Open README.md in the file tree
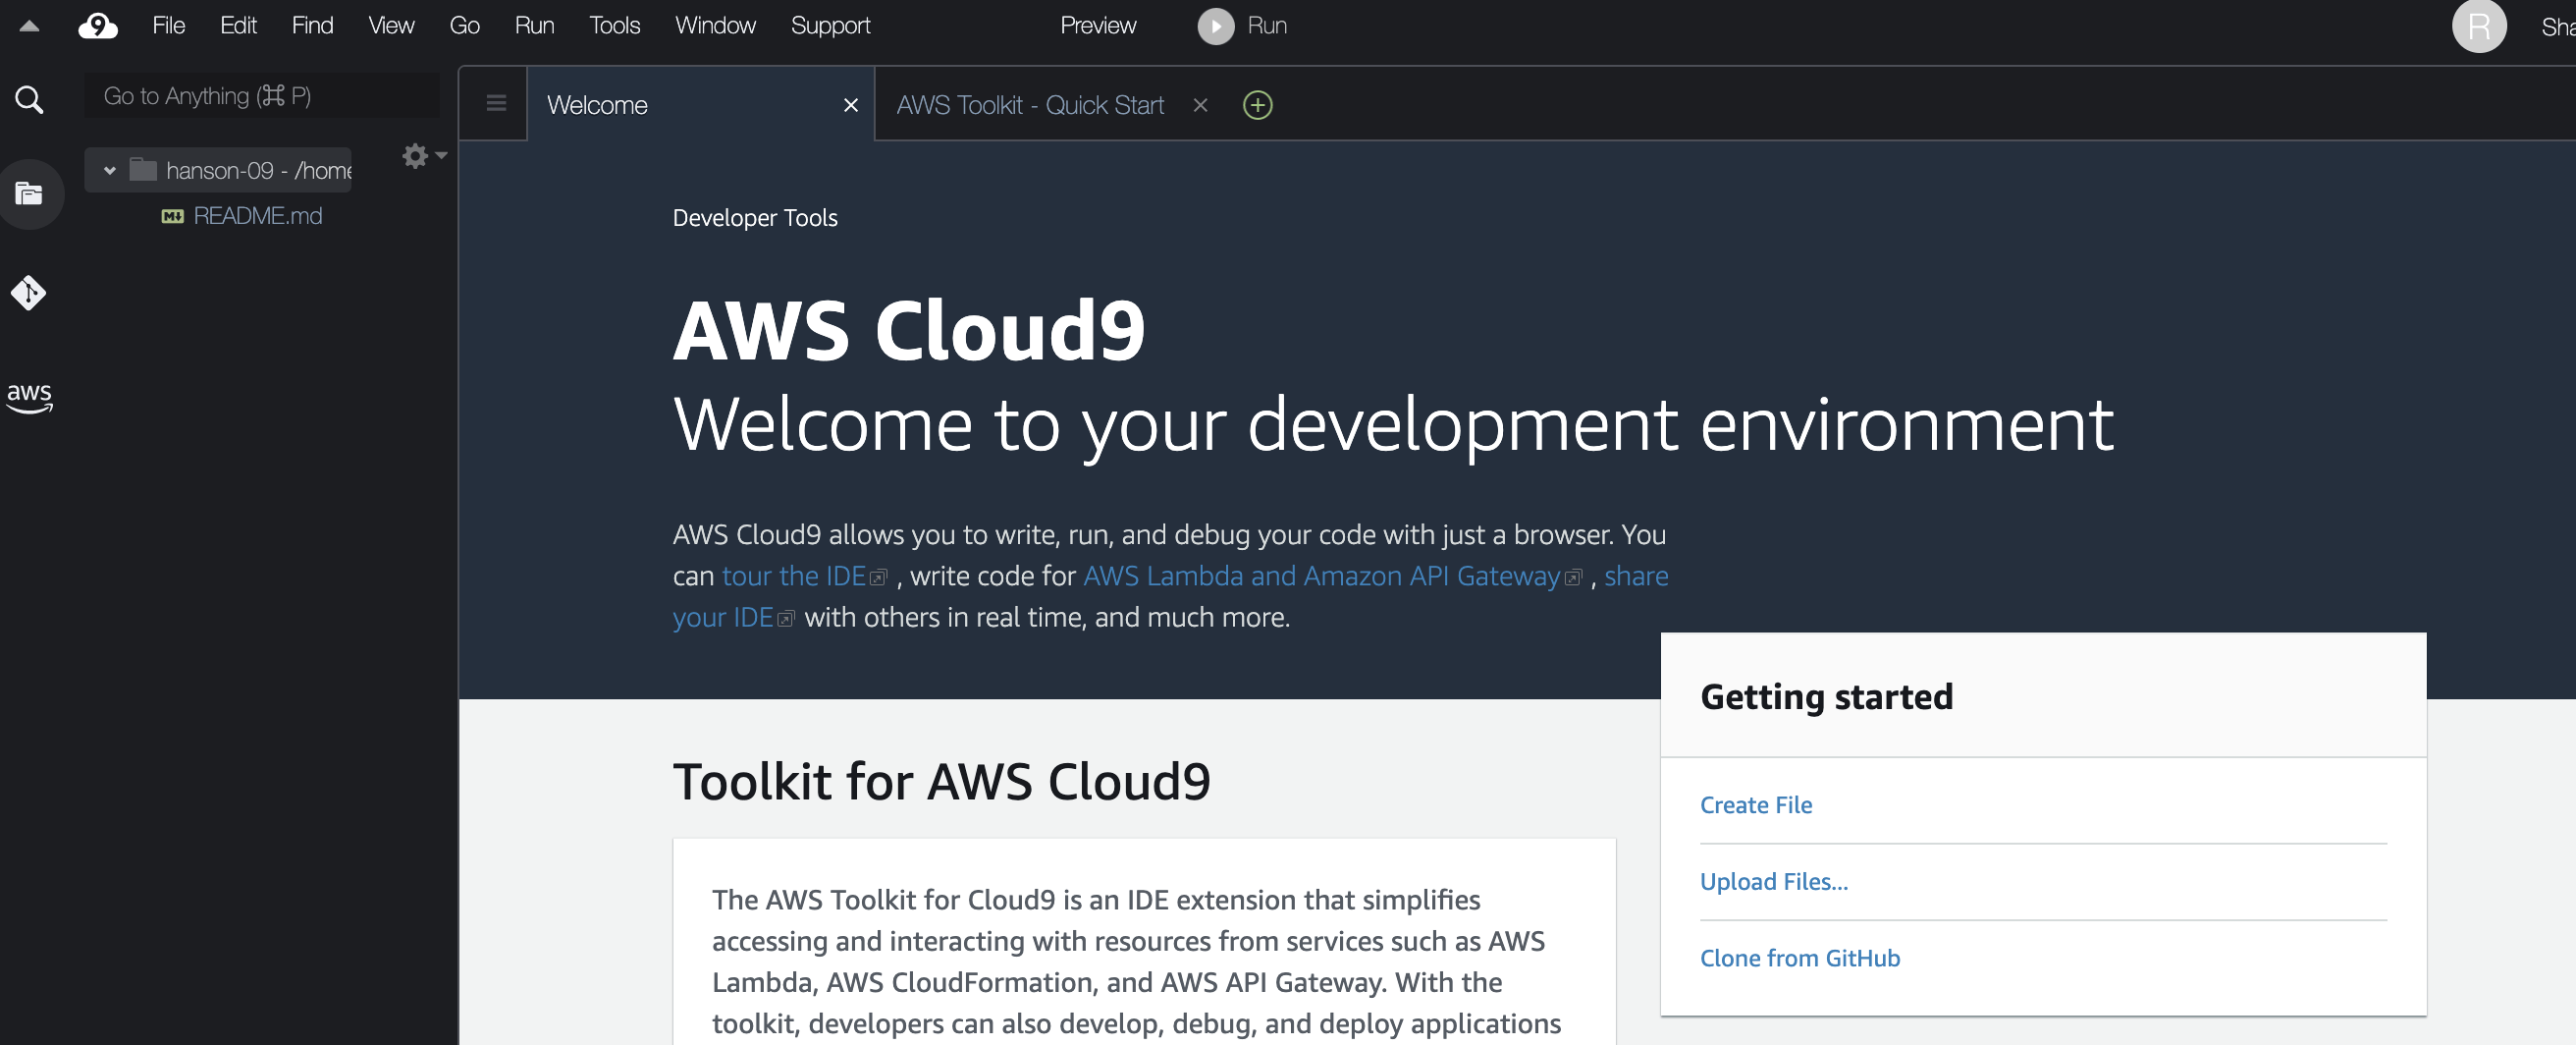2576x1045 pixels. click(257, 216)
